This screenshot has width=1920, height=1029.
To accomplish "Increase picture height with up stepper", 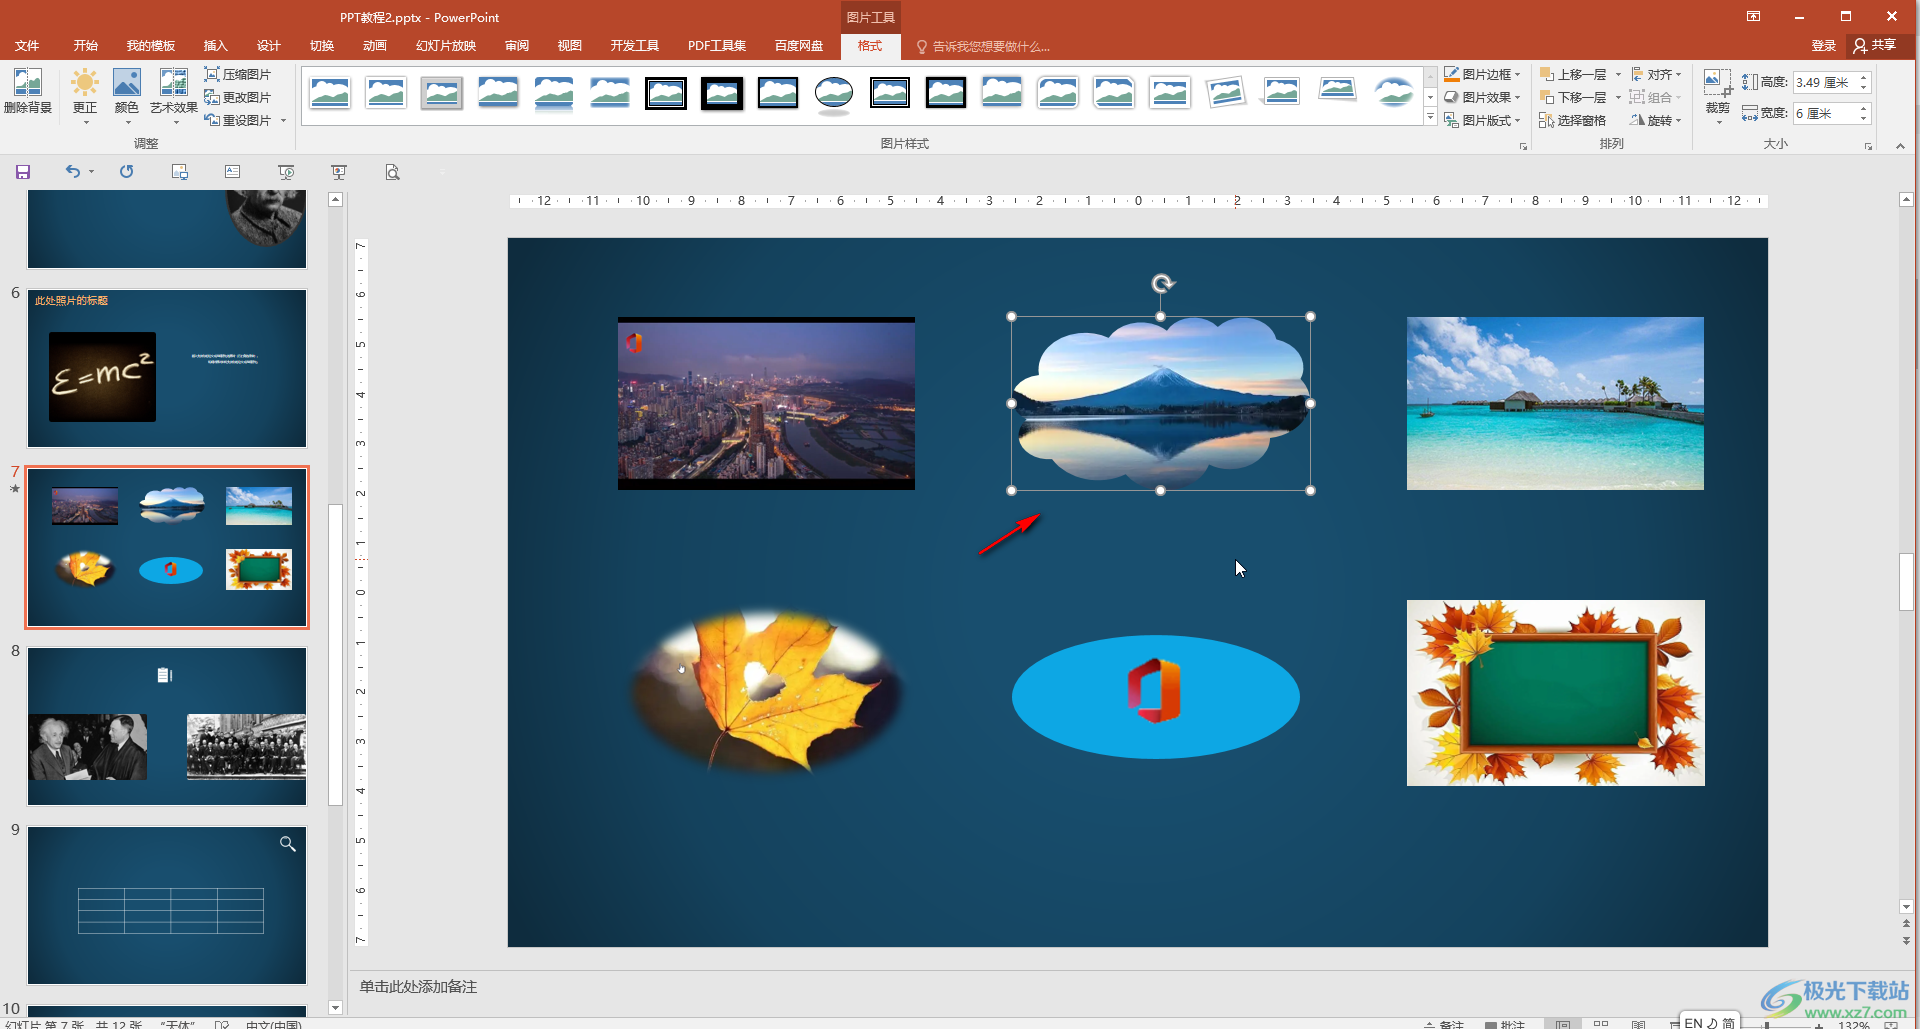I will click(1864, 78).
